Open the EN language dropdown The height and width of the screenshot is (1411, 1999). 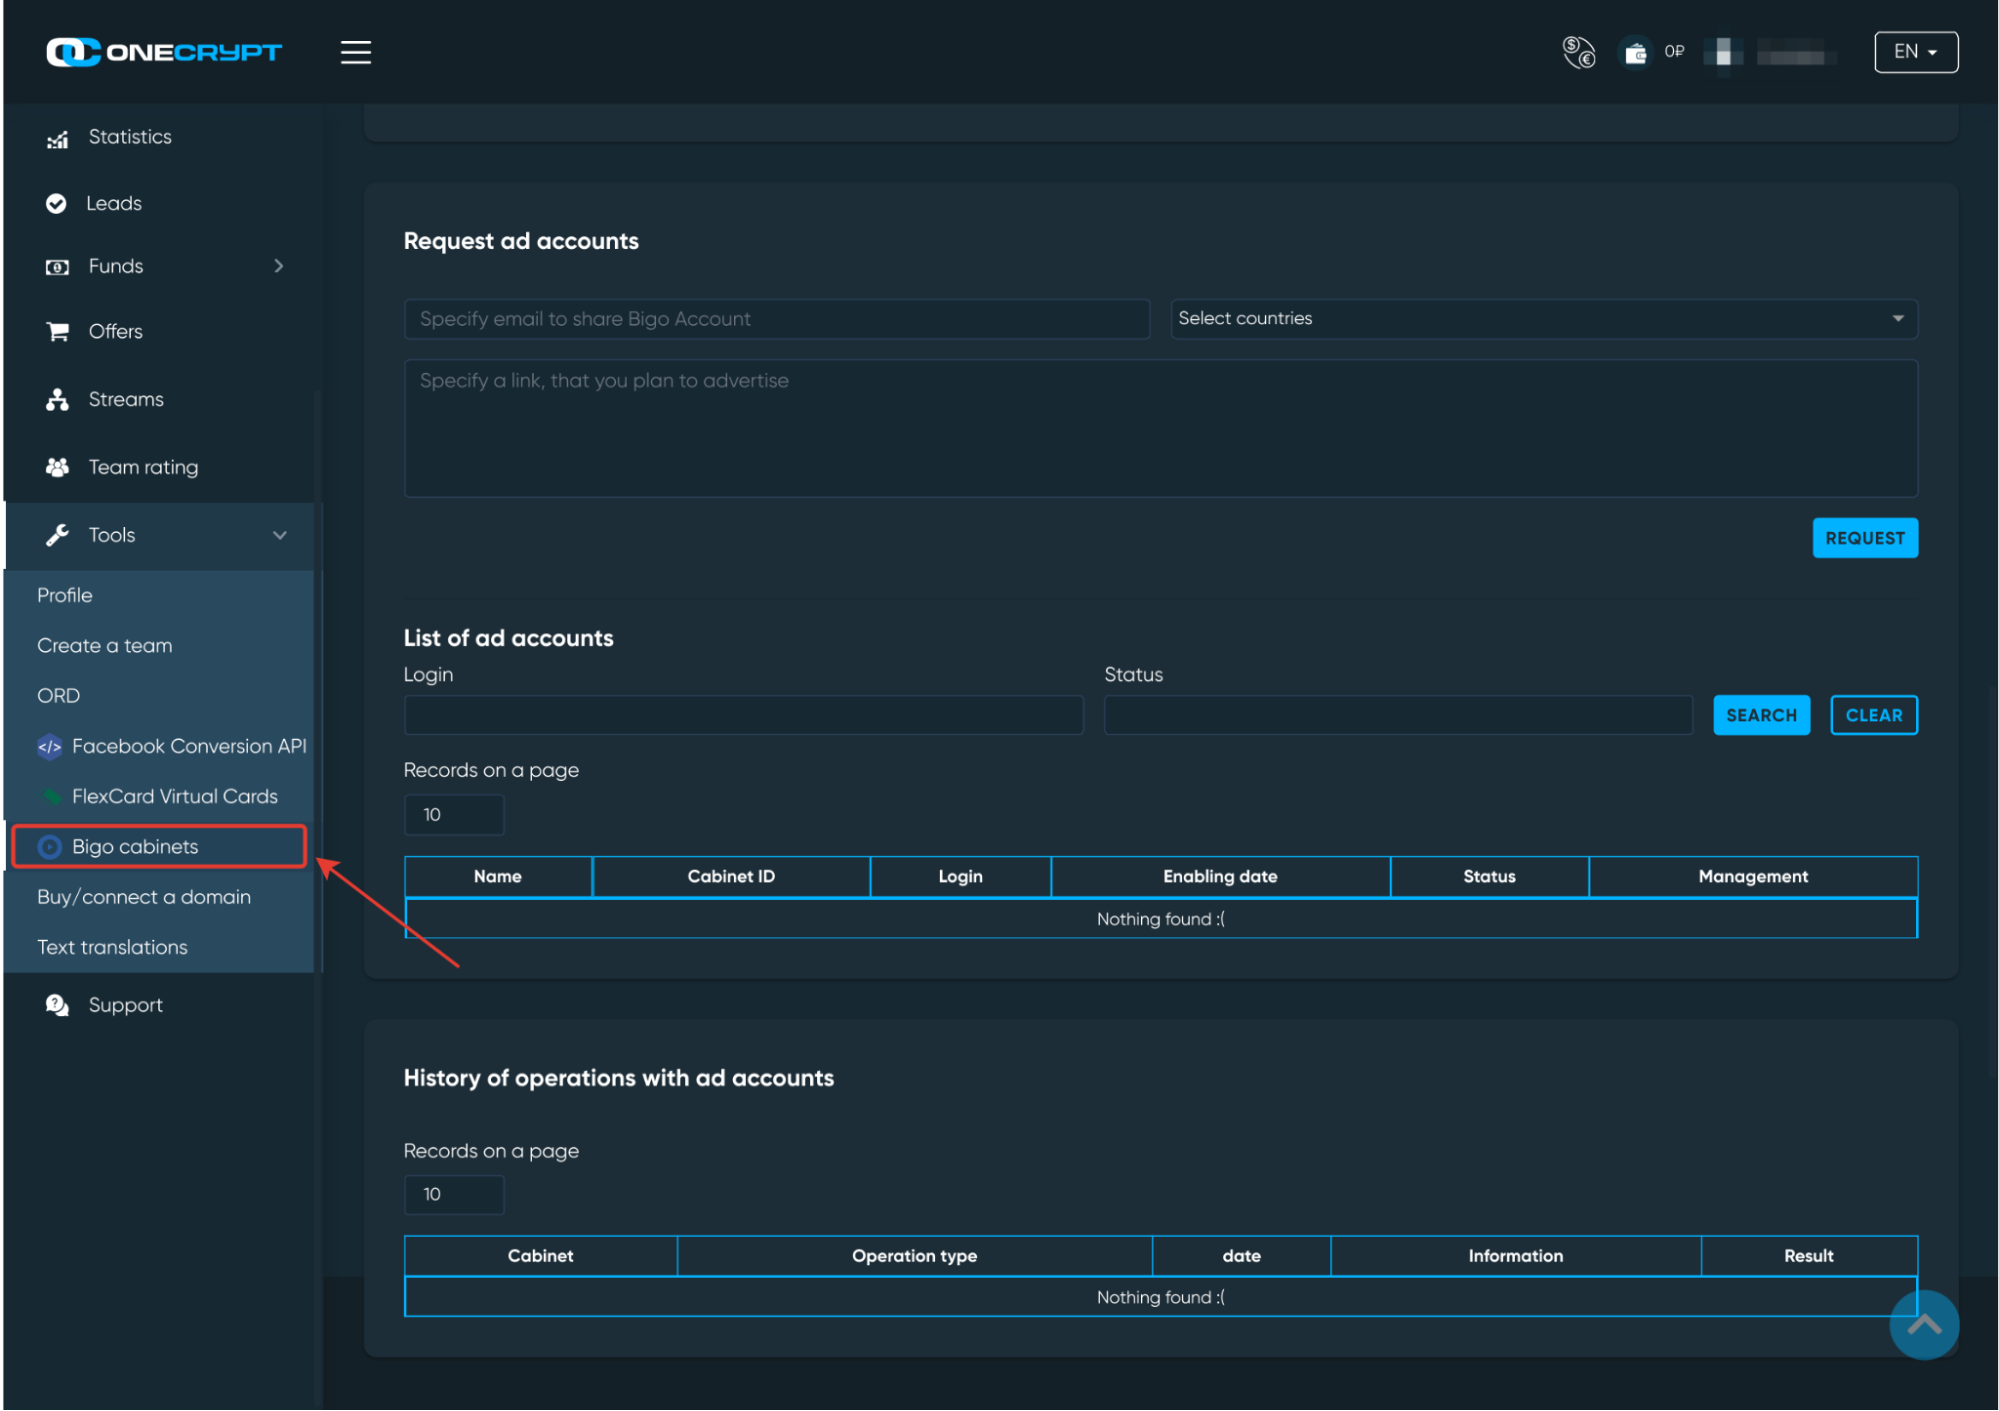[1915, 52]
